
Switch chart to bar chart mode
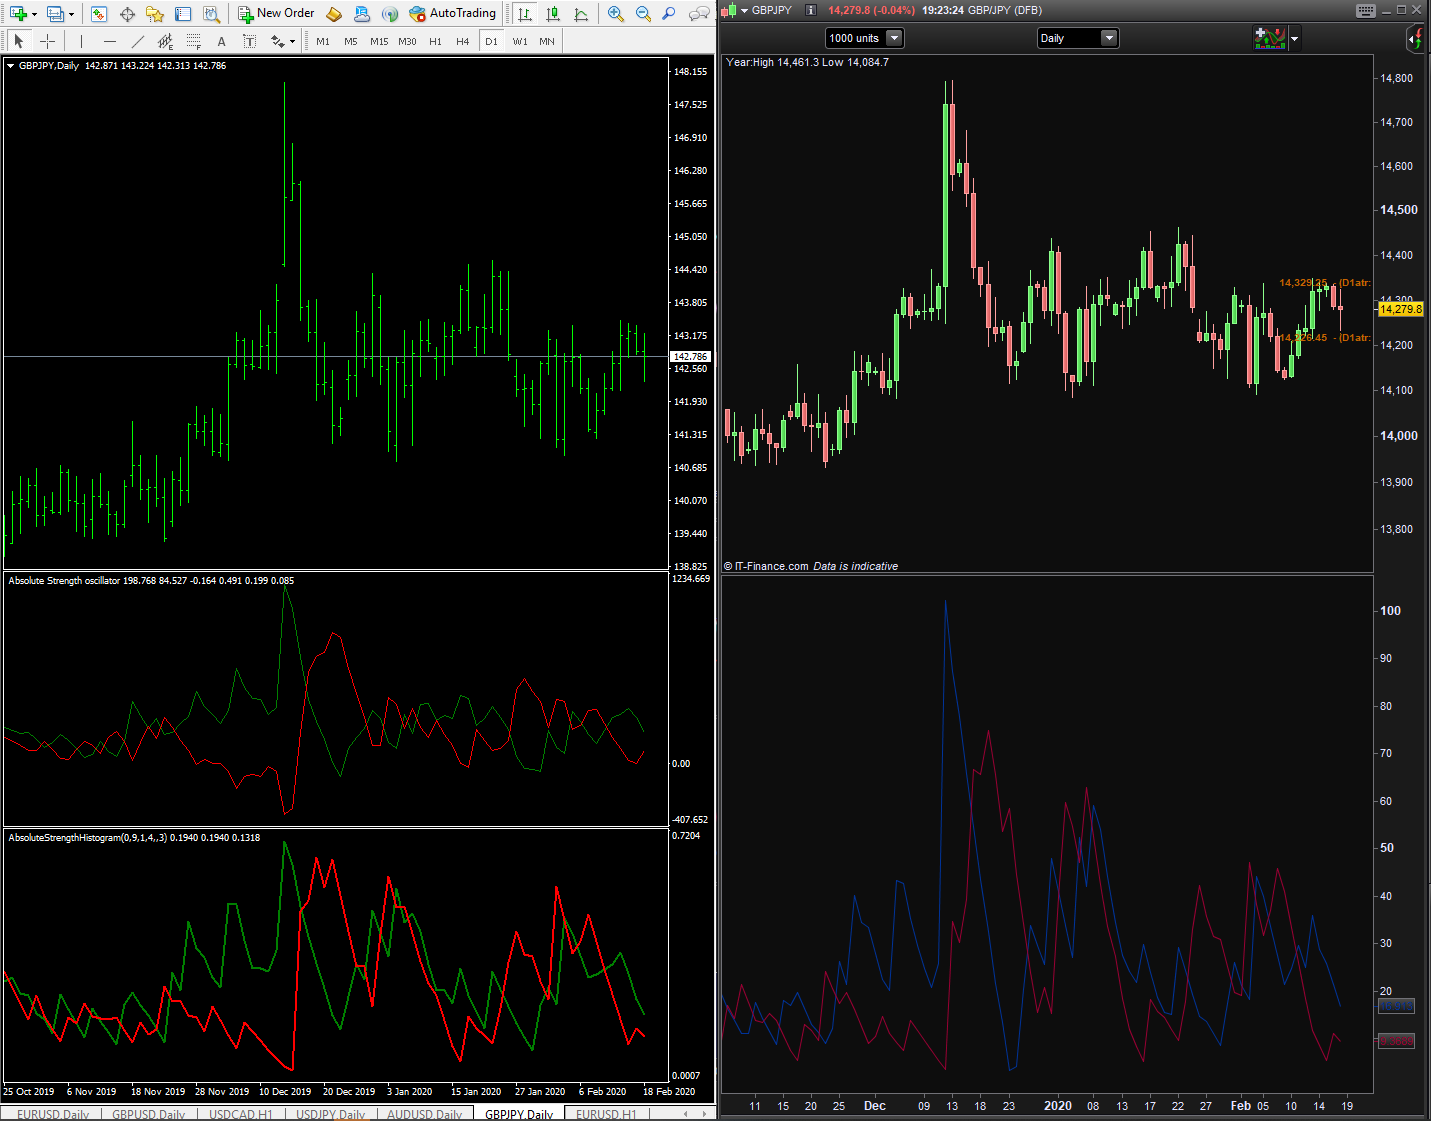tap(524, 14)
